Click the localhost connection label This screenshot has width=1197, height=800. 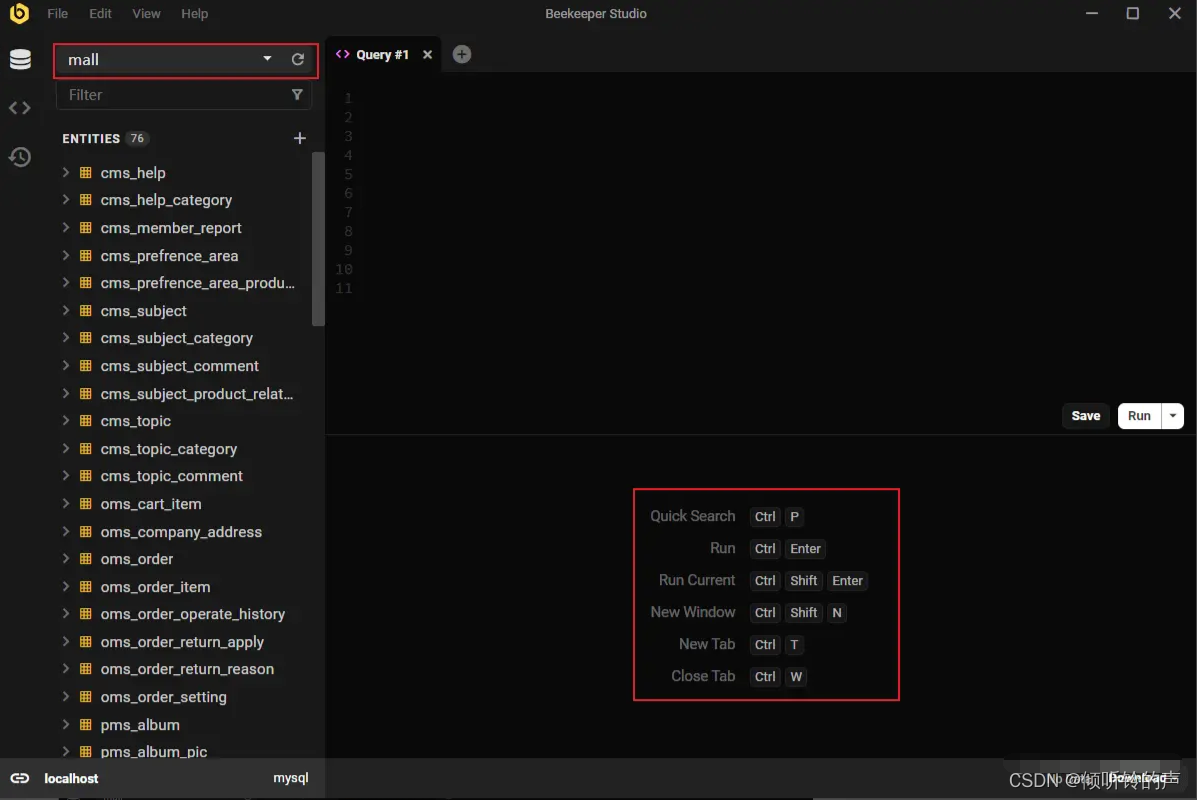pos(71,778)
